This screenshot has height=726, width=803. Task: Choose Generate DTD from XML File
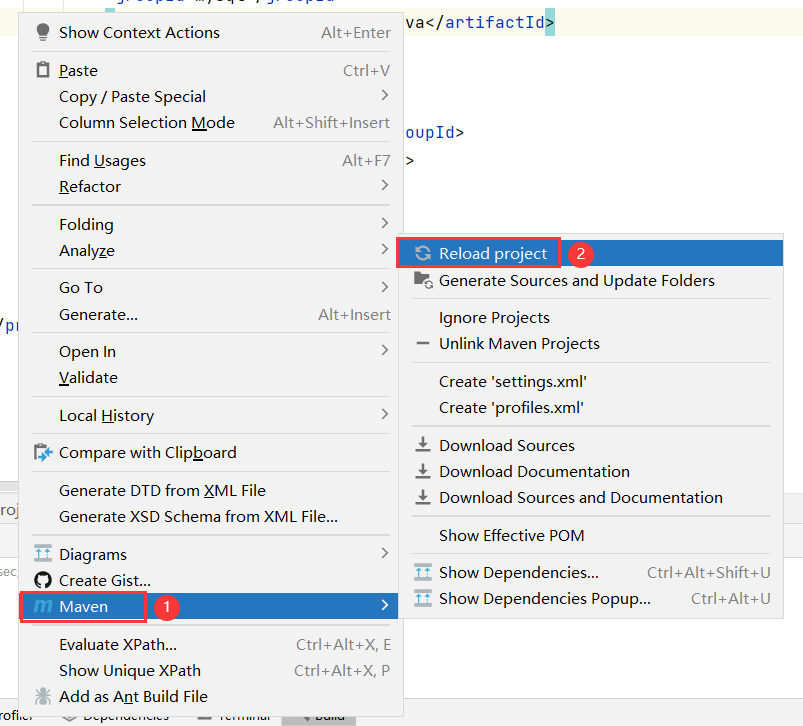click(x=211, y=490)
